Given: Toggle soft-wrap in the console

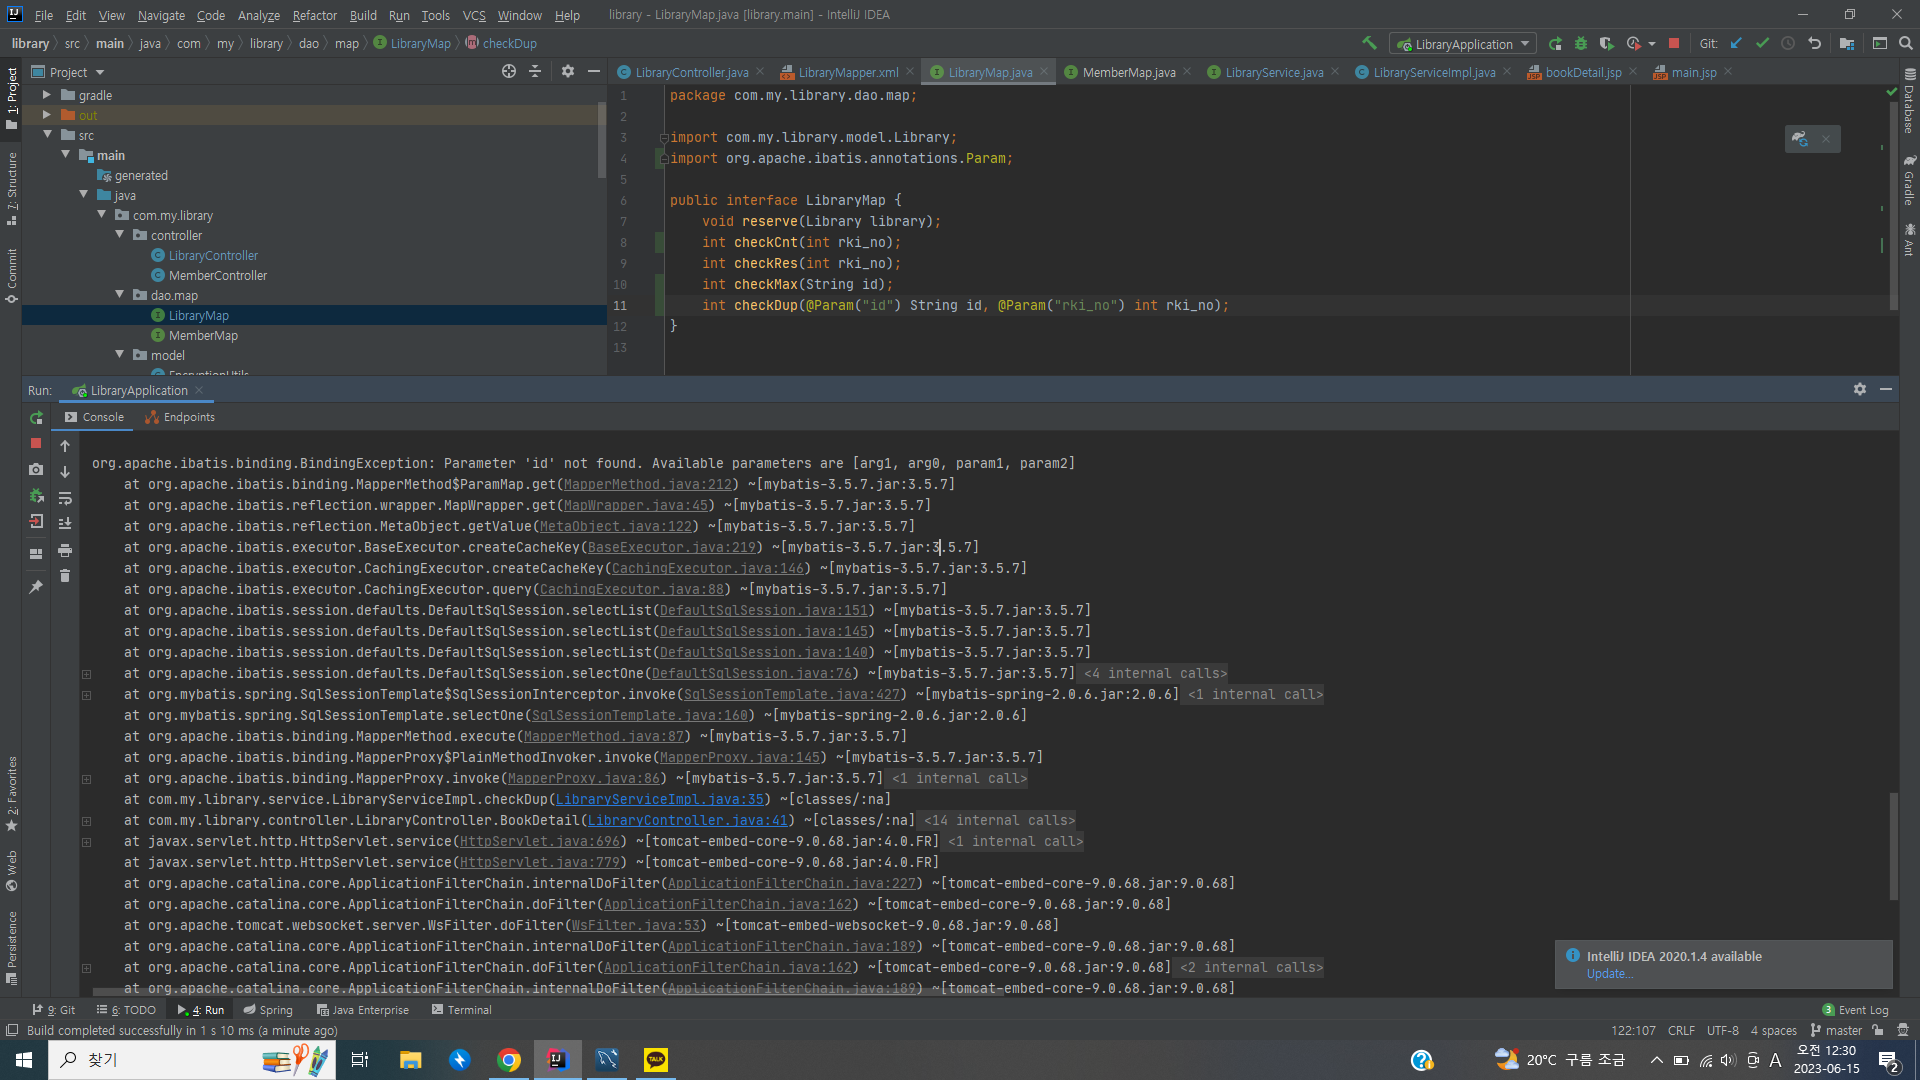Looking at the screenshot, I should pyautogui.click(x=65, y=497).
